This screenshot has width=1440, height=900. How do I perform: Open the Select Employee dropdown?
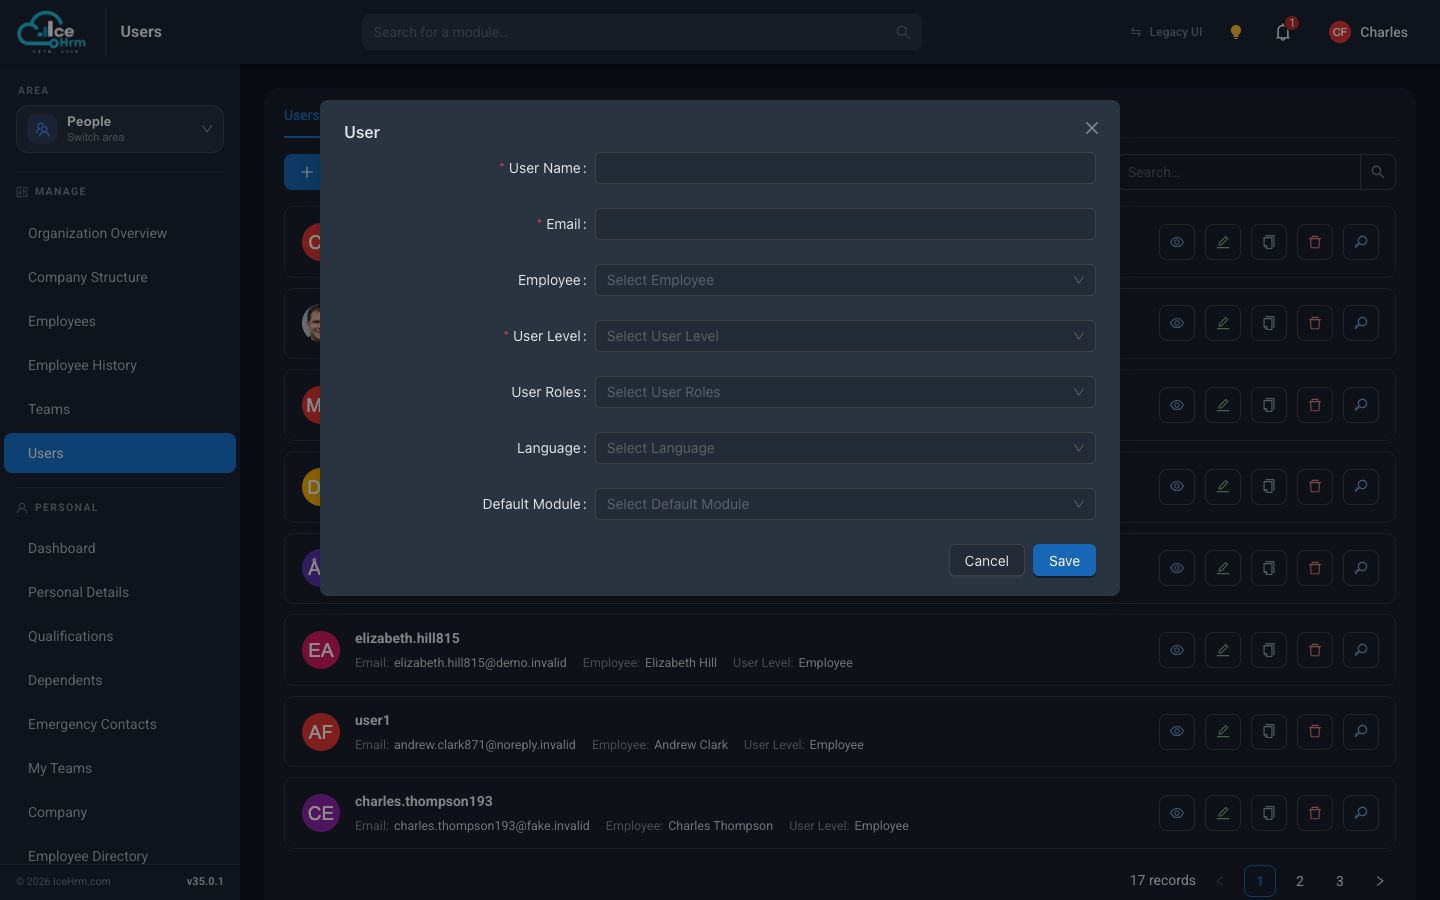tap(845, 280)
